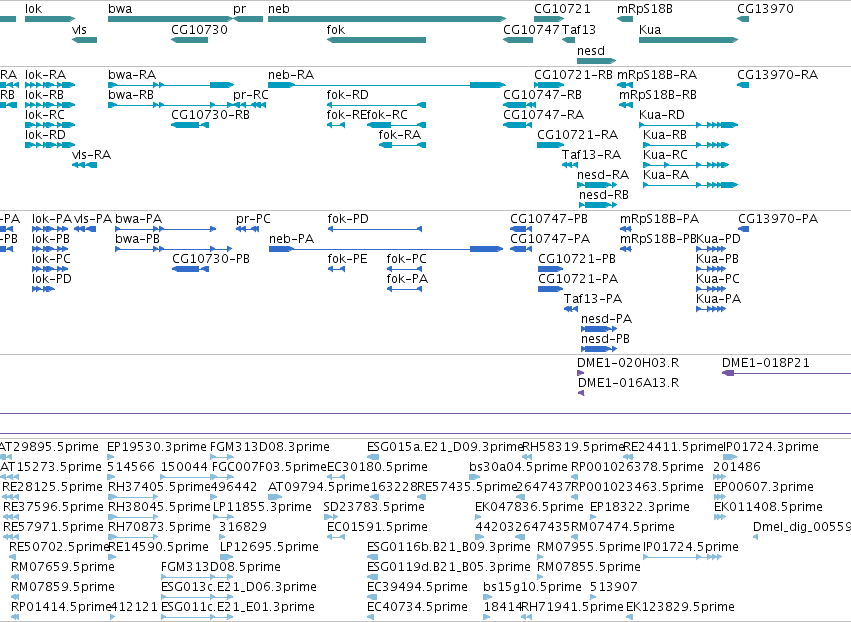Select the EC40734.5prime EST label
Viewport: 851px width, 622px height.
pos(417,607)
